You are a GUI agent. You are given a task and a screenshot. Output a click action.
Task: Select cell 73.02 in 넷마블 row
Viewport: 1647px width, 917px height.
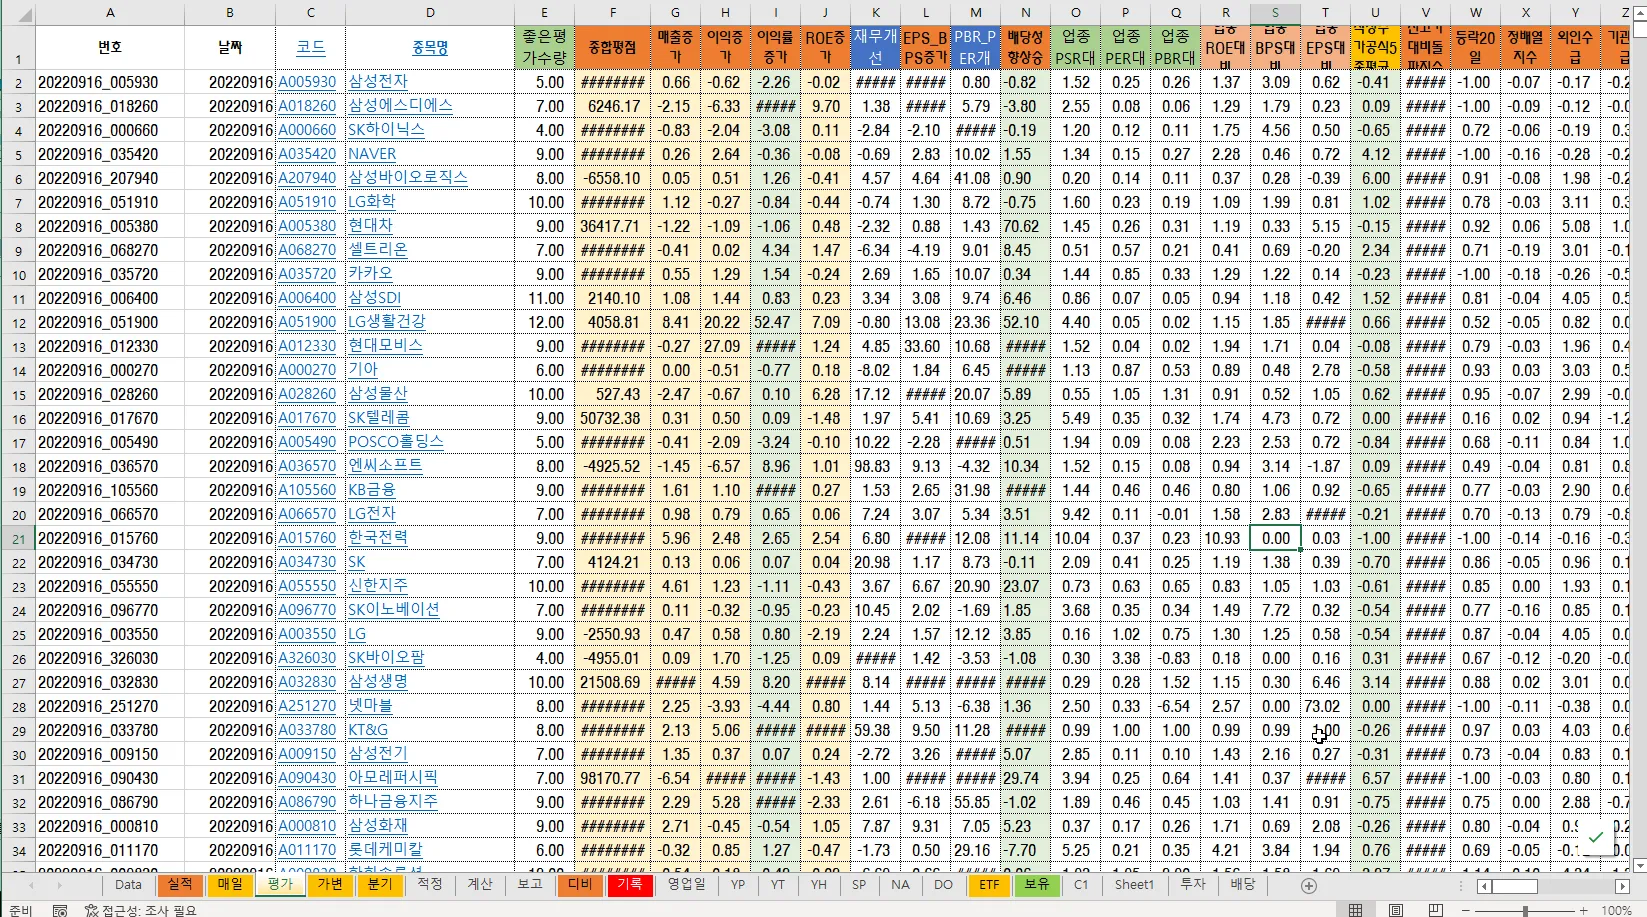[1325, 706]
